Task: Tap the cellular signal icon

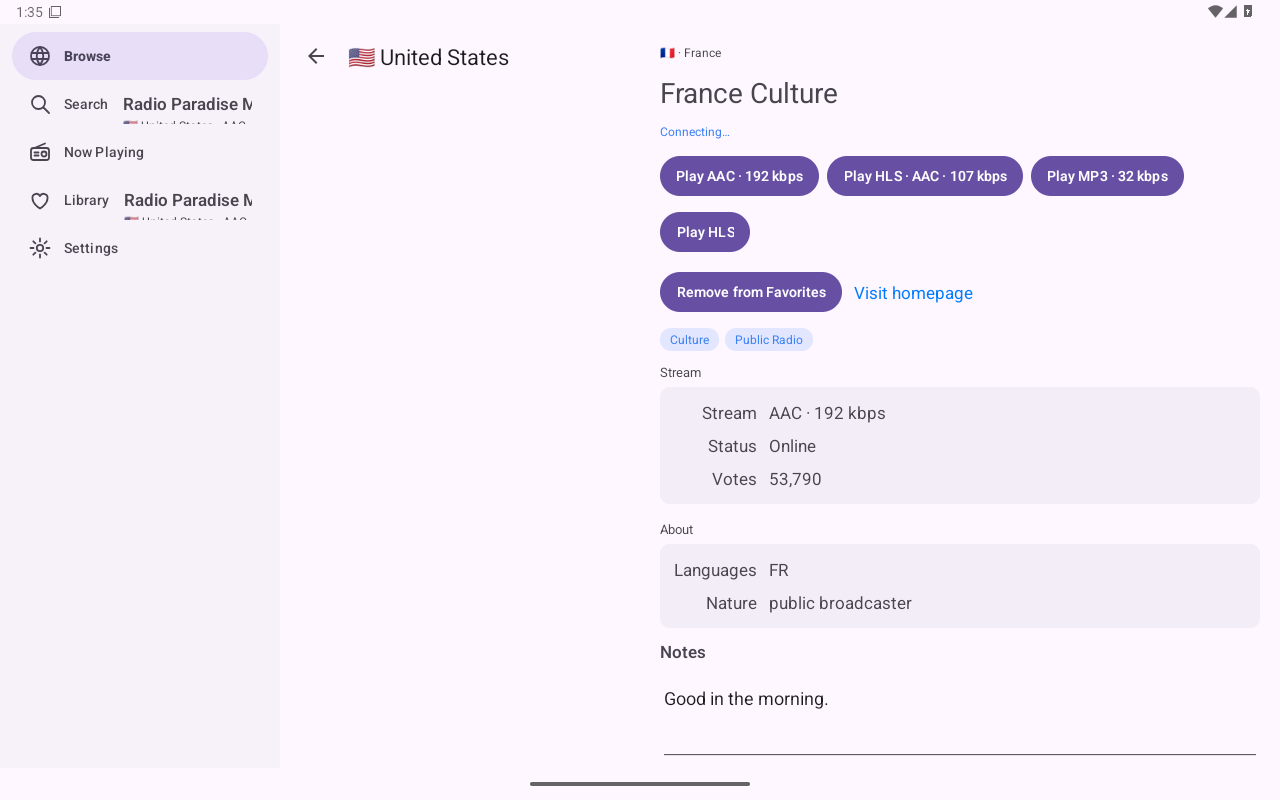Action: click(1231, 12)
